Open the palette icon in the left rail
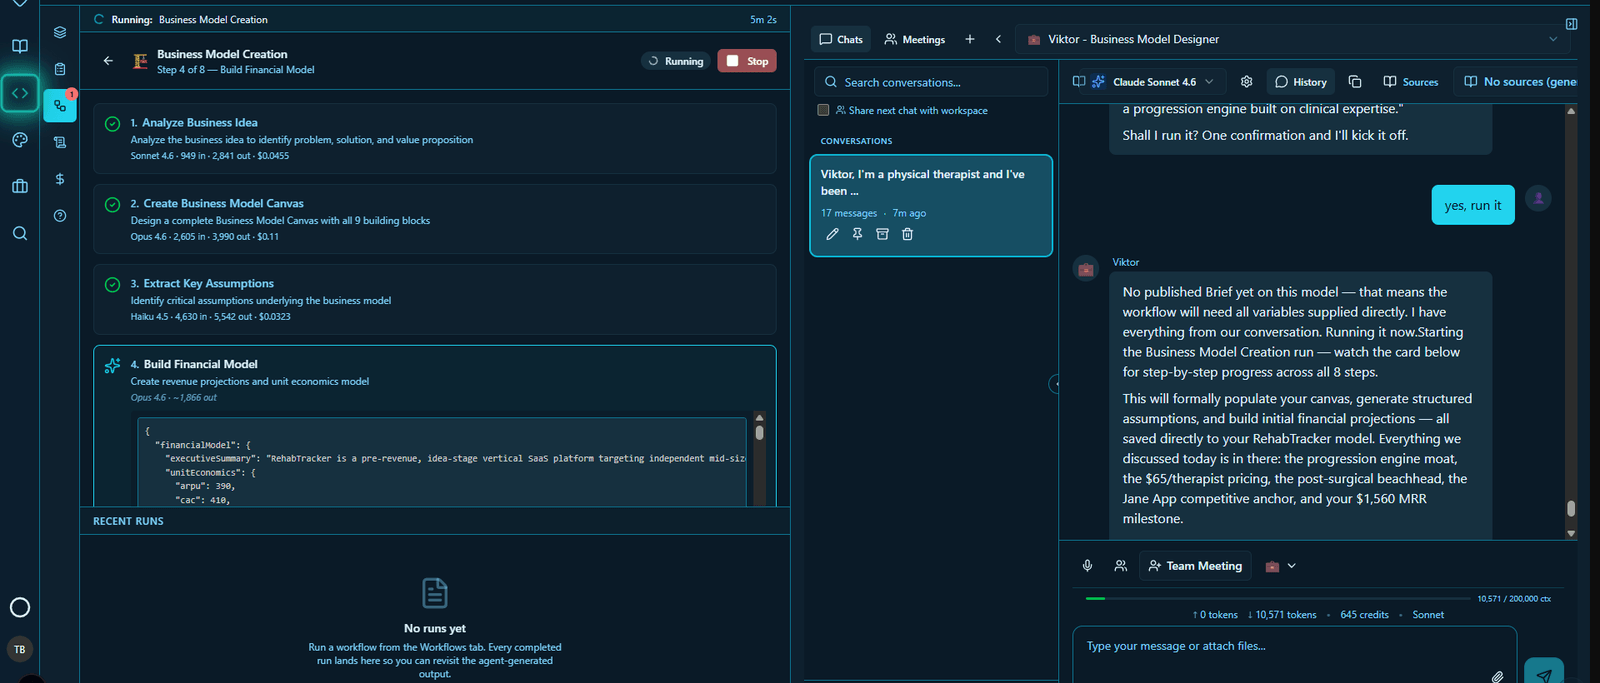This screenshot has height=683, width=1600. click(x=20, y=140)
